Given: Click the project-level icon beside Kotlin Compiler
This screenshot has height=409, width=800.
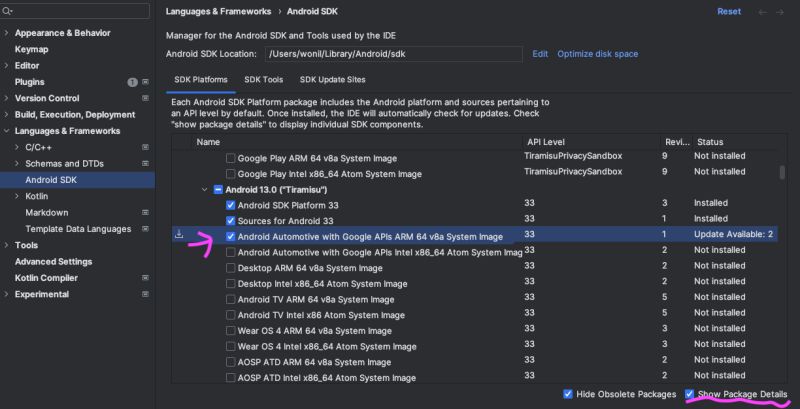Looking at the screenshot, I should pos(145,278).
